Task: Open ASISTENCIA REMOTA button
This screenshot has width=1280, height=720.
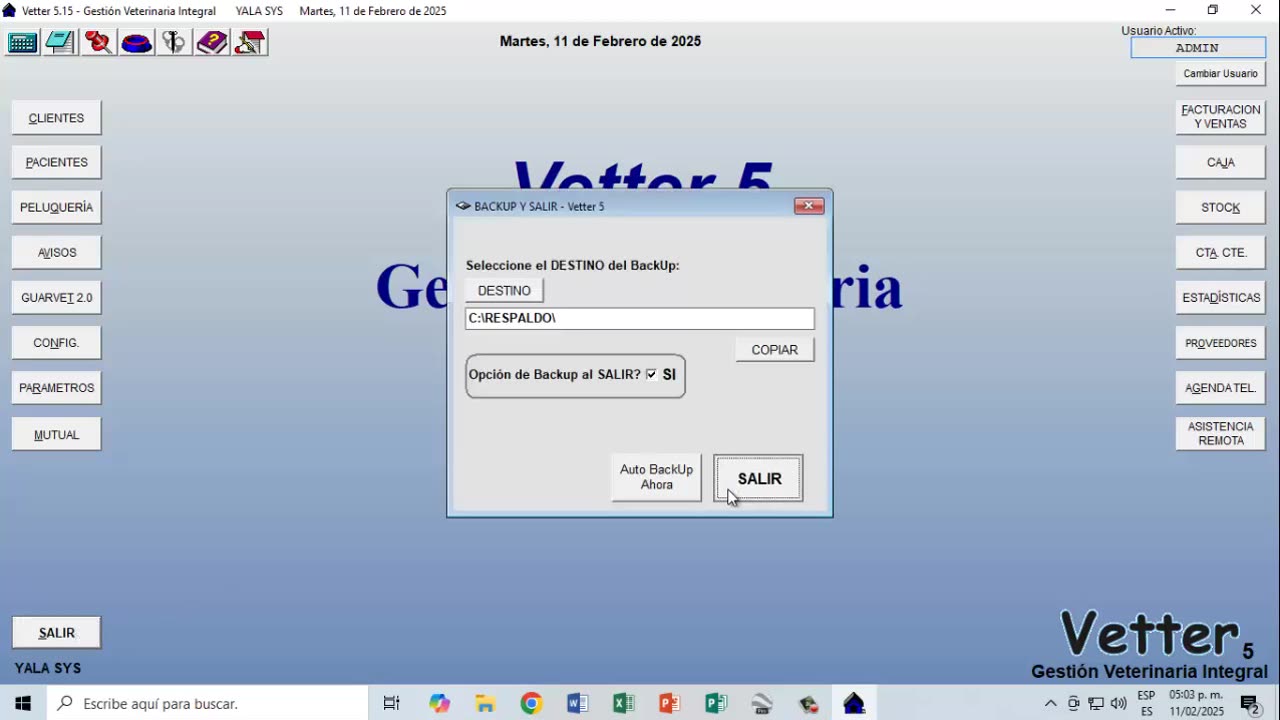Action: (x=1221, y=433)
